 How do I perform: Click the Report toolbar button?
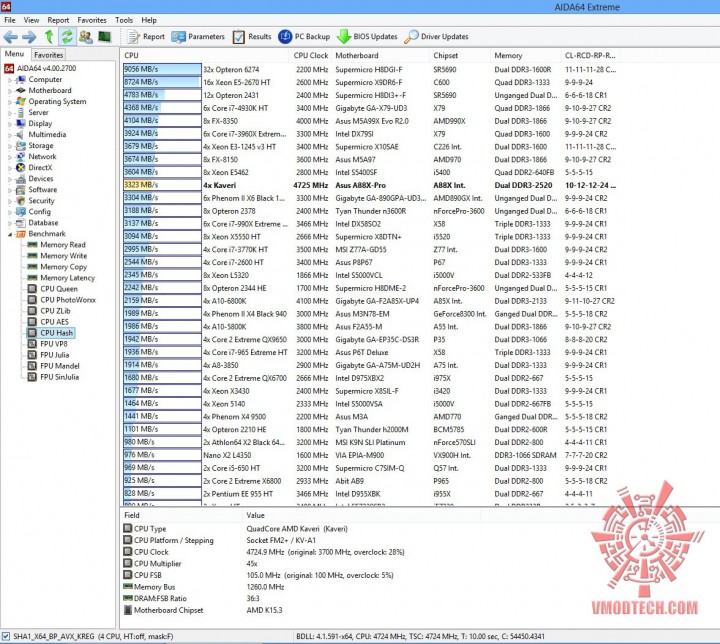(x=146, y=37)
